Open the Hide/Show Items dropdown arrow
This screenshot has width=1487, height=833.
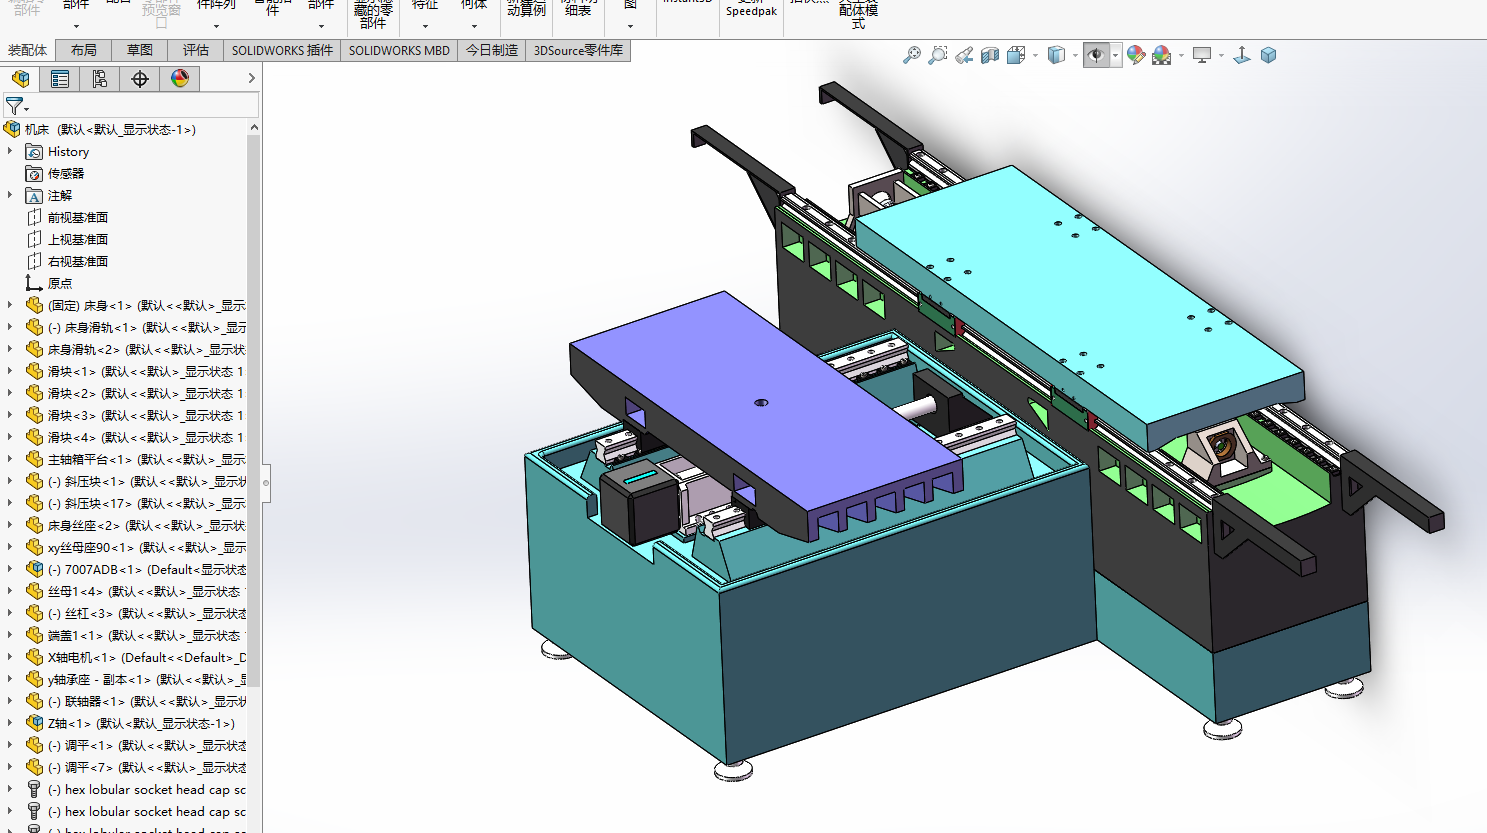[1115, 56]
